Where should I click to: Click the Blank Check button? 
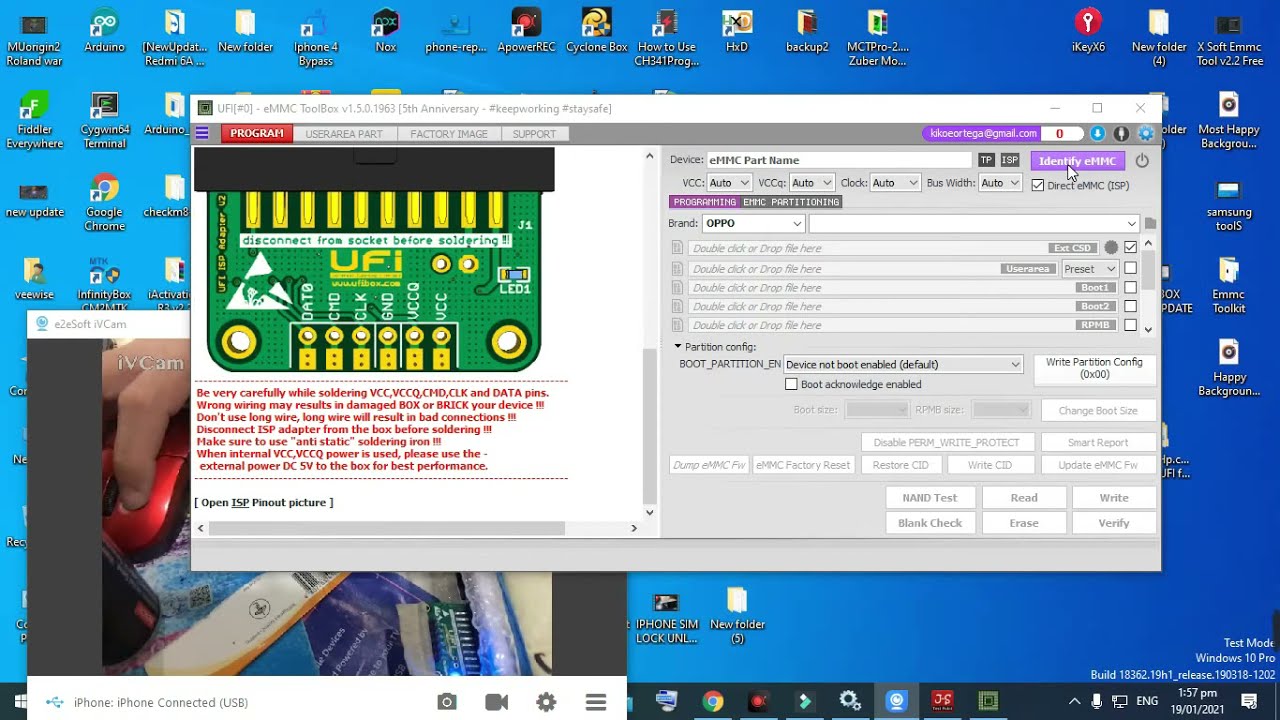coord(930,523)
